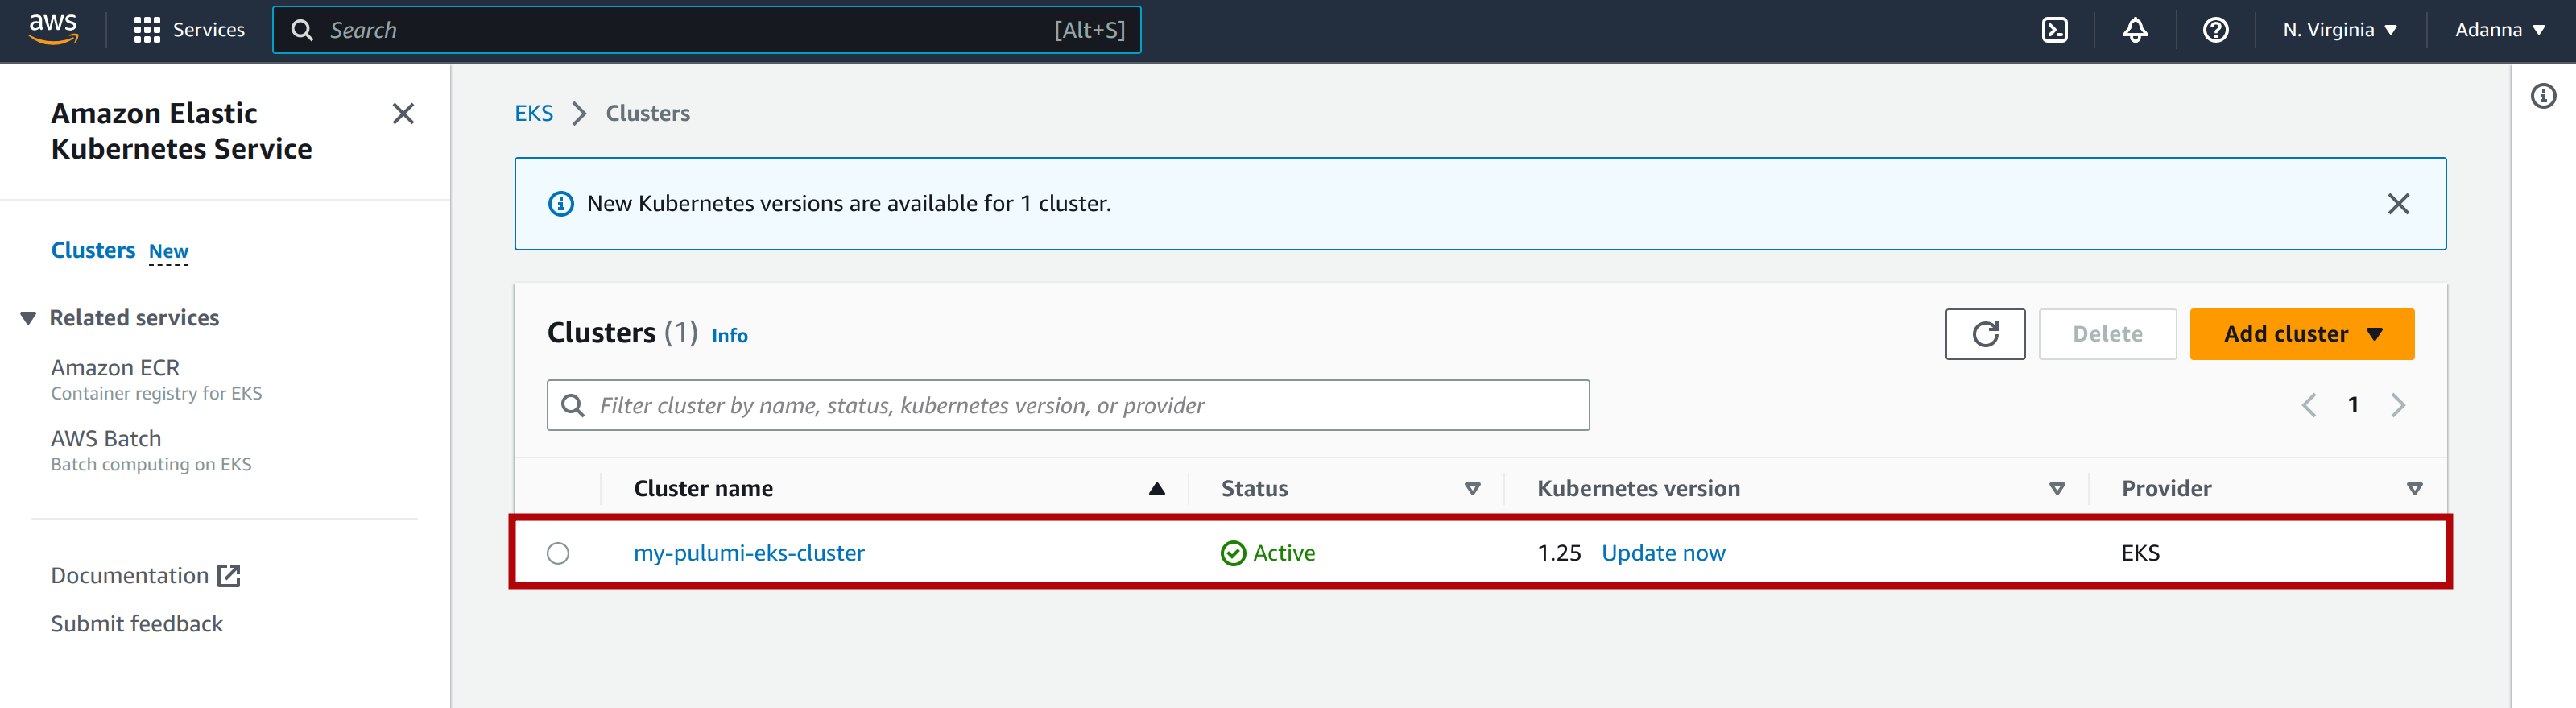Open the help question mark menu
Image resolution: width=2576 pixels, height=708 pixels.
(2215, 30)
